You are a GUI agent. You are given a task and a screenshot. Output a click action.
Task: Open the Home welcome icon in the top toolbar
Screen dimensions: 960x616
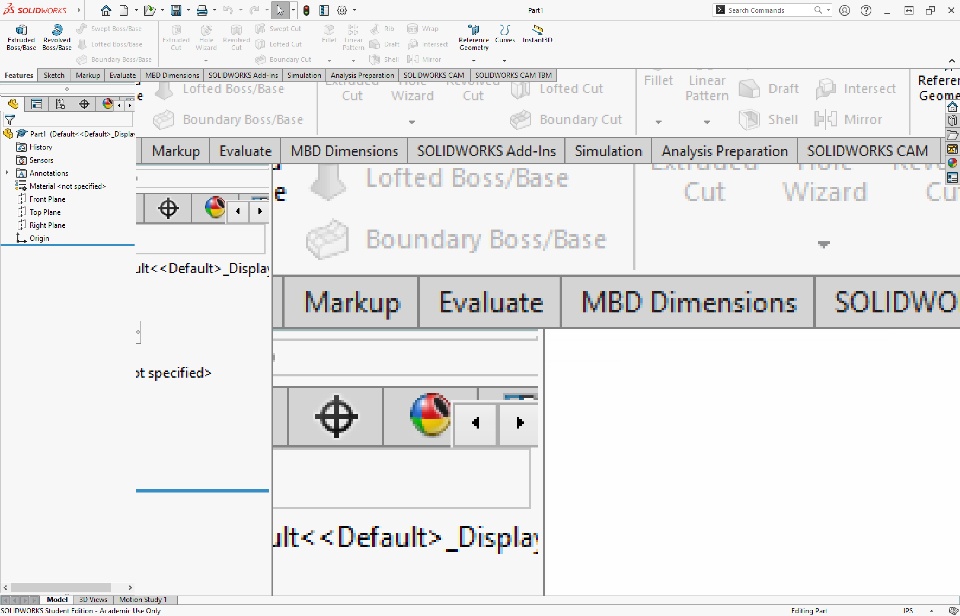click(106, 10)
